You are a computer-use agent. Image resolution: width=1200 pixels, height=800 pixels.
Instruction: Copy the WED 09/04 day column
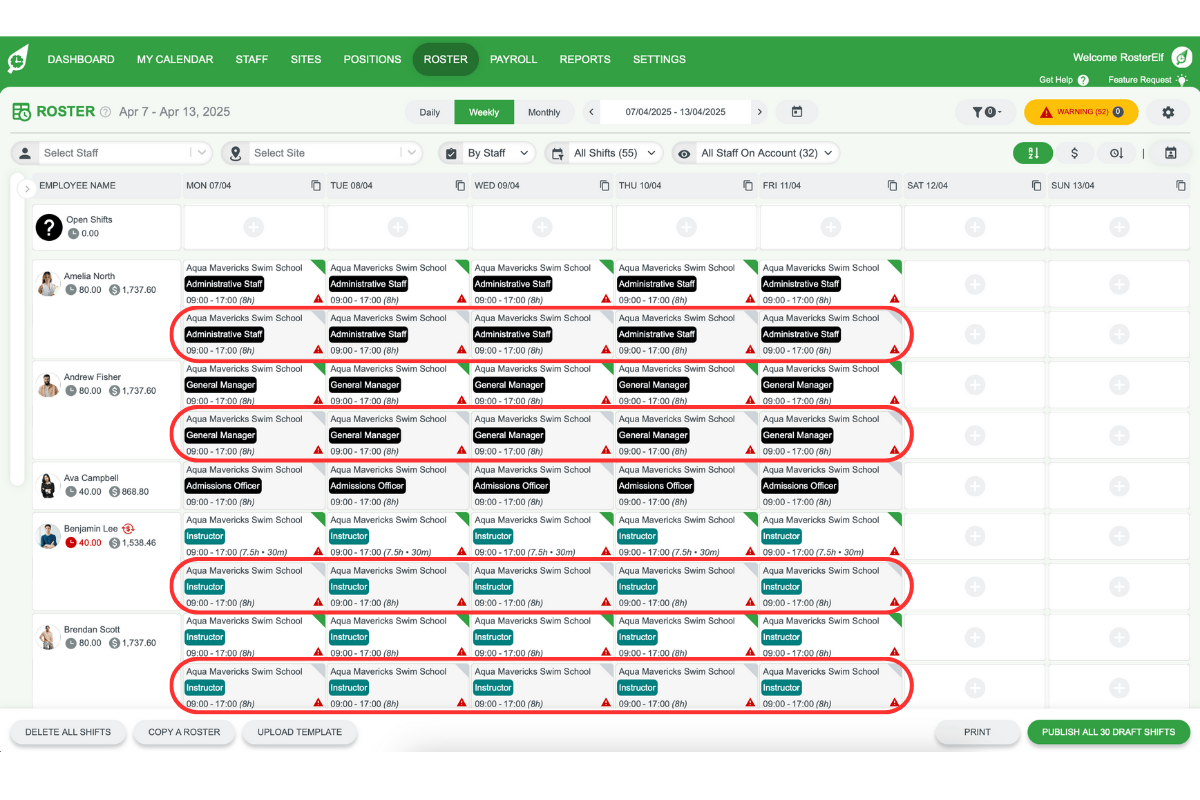(604, 186)
